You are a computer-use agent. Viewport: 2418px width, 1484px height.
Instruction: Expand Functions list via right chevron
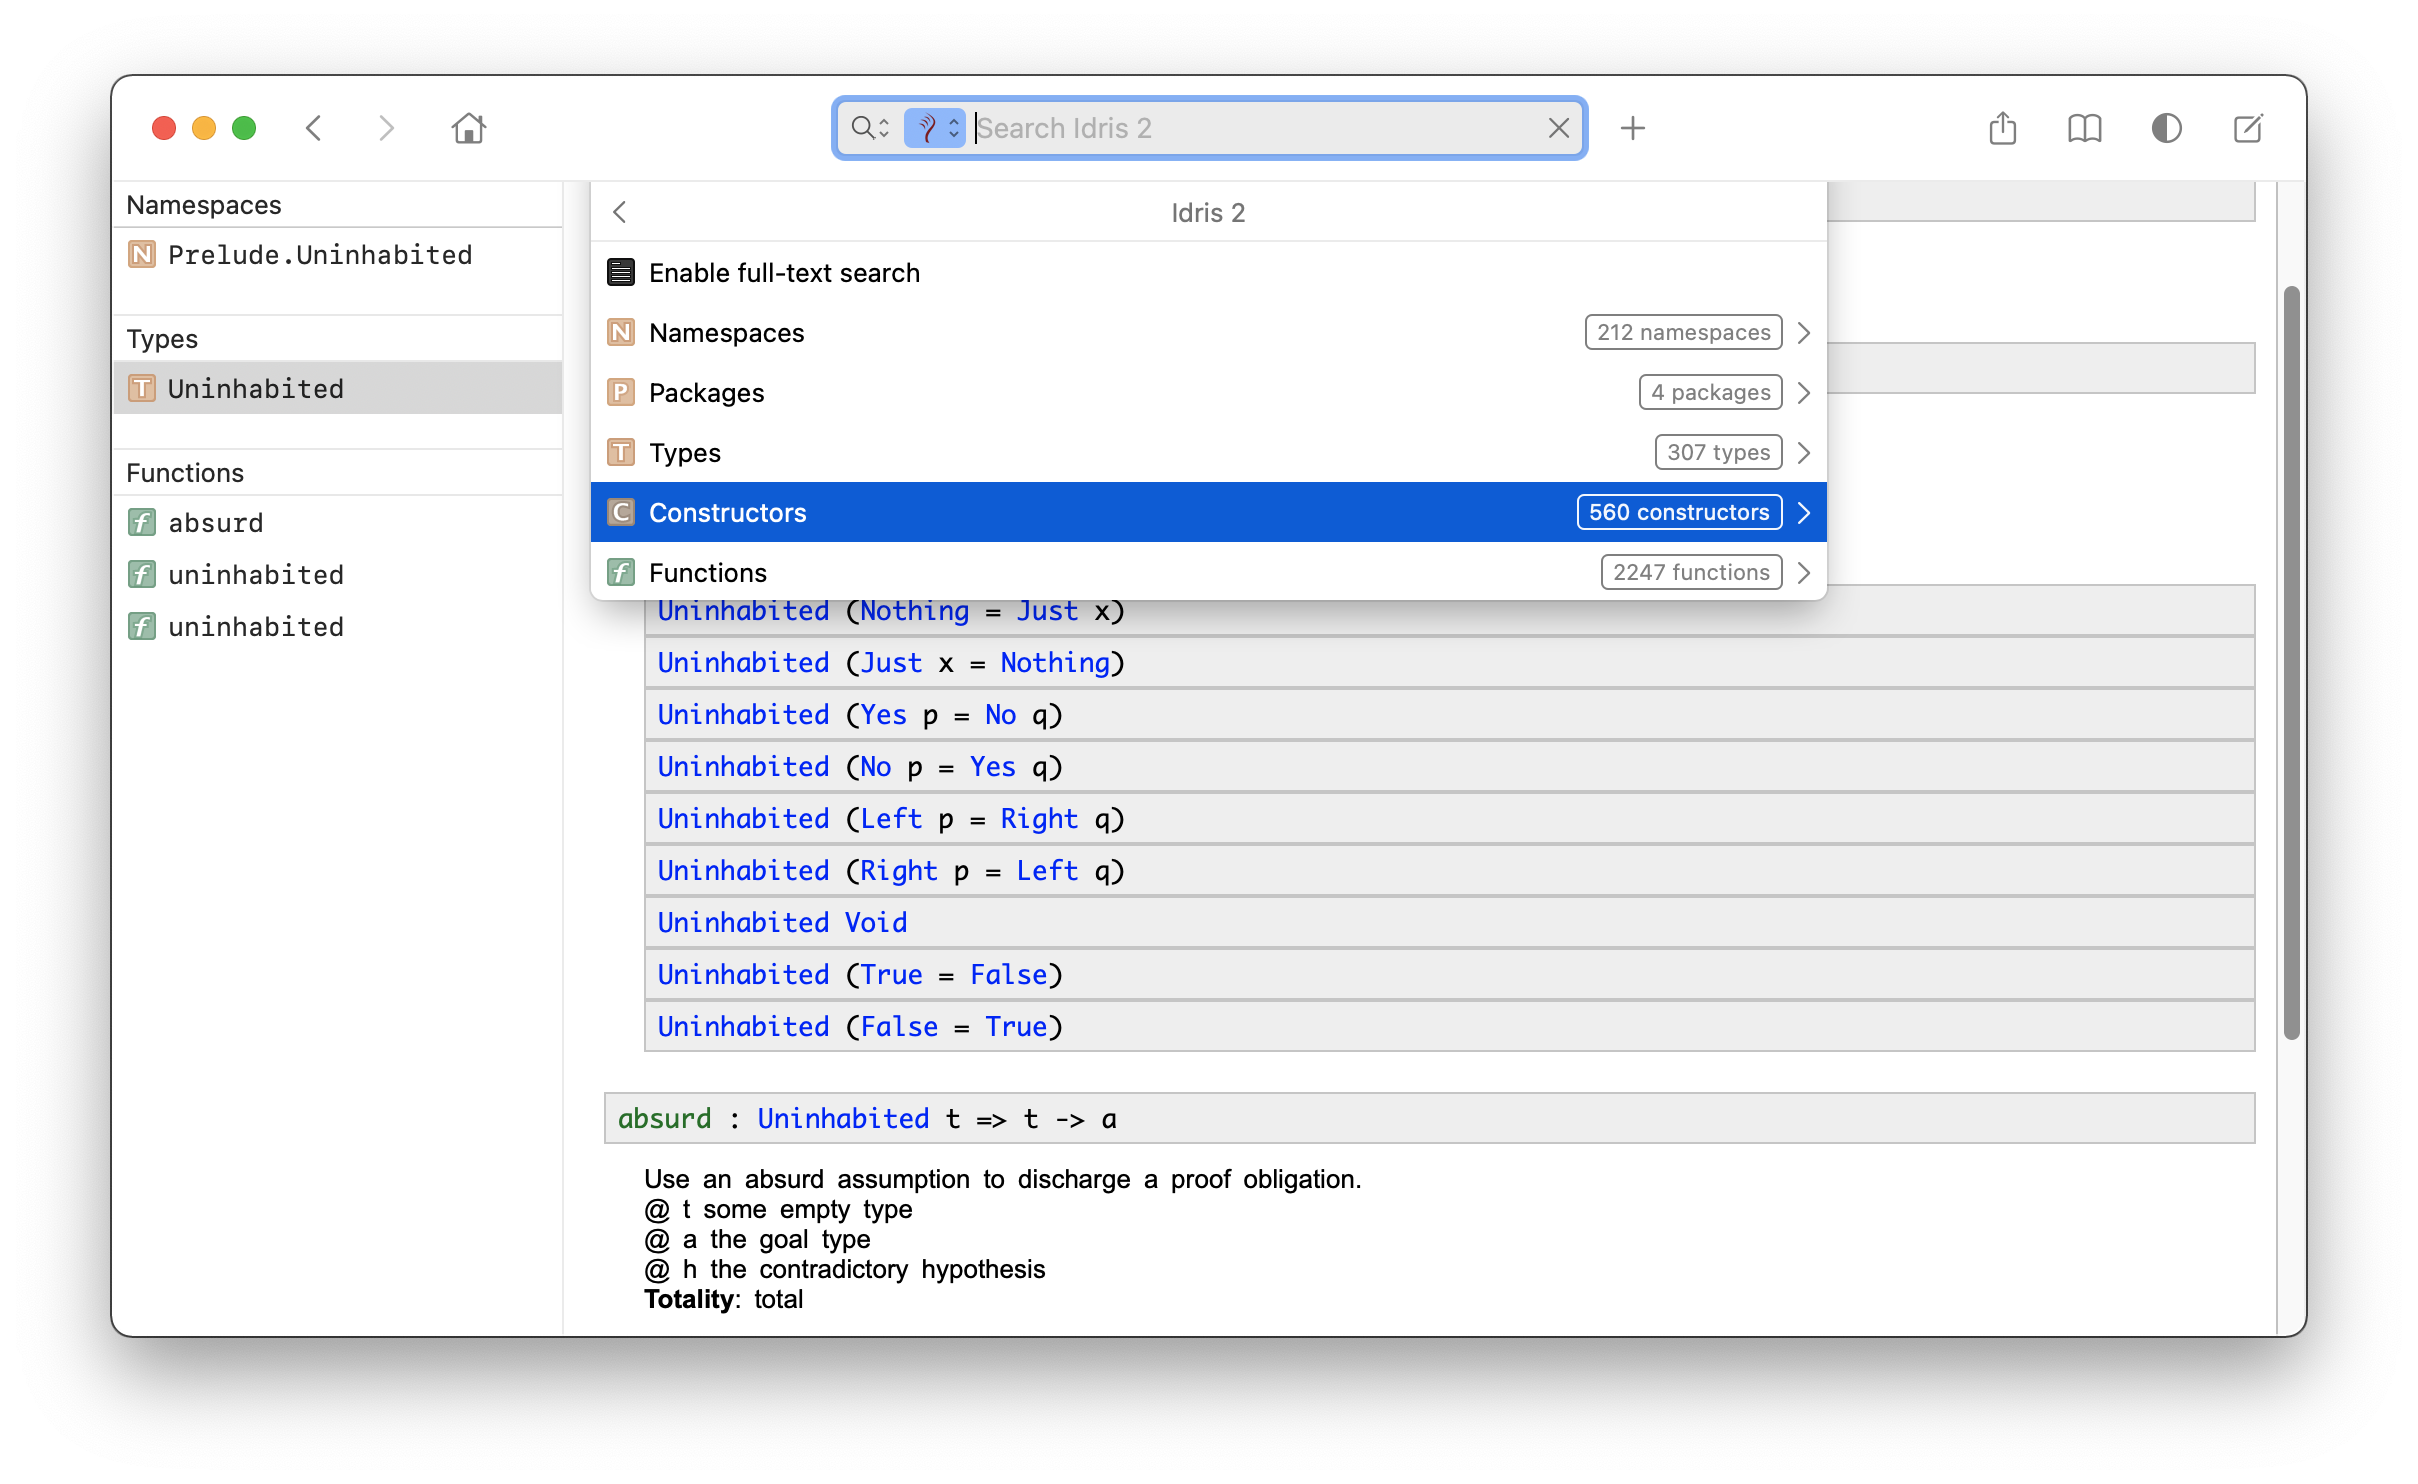click(1803, 573)
